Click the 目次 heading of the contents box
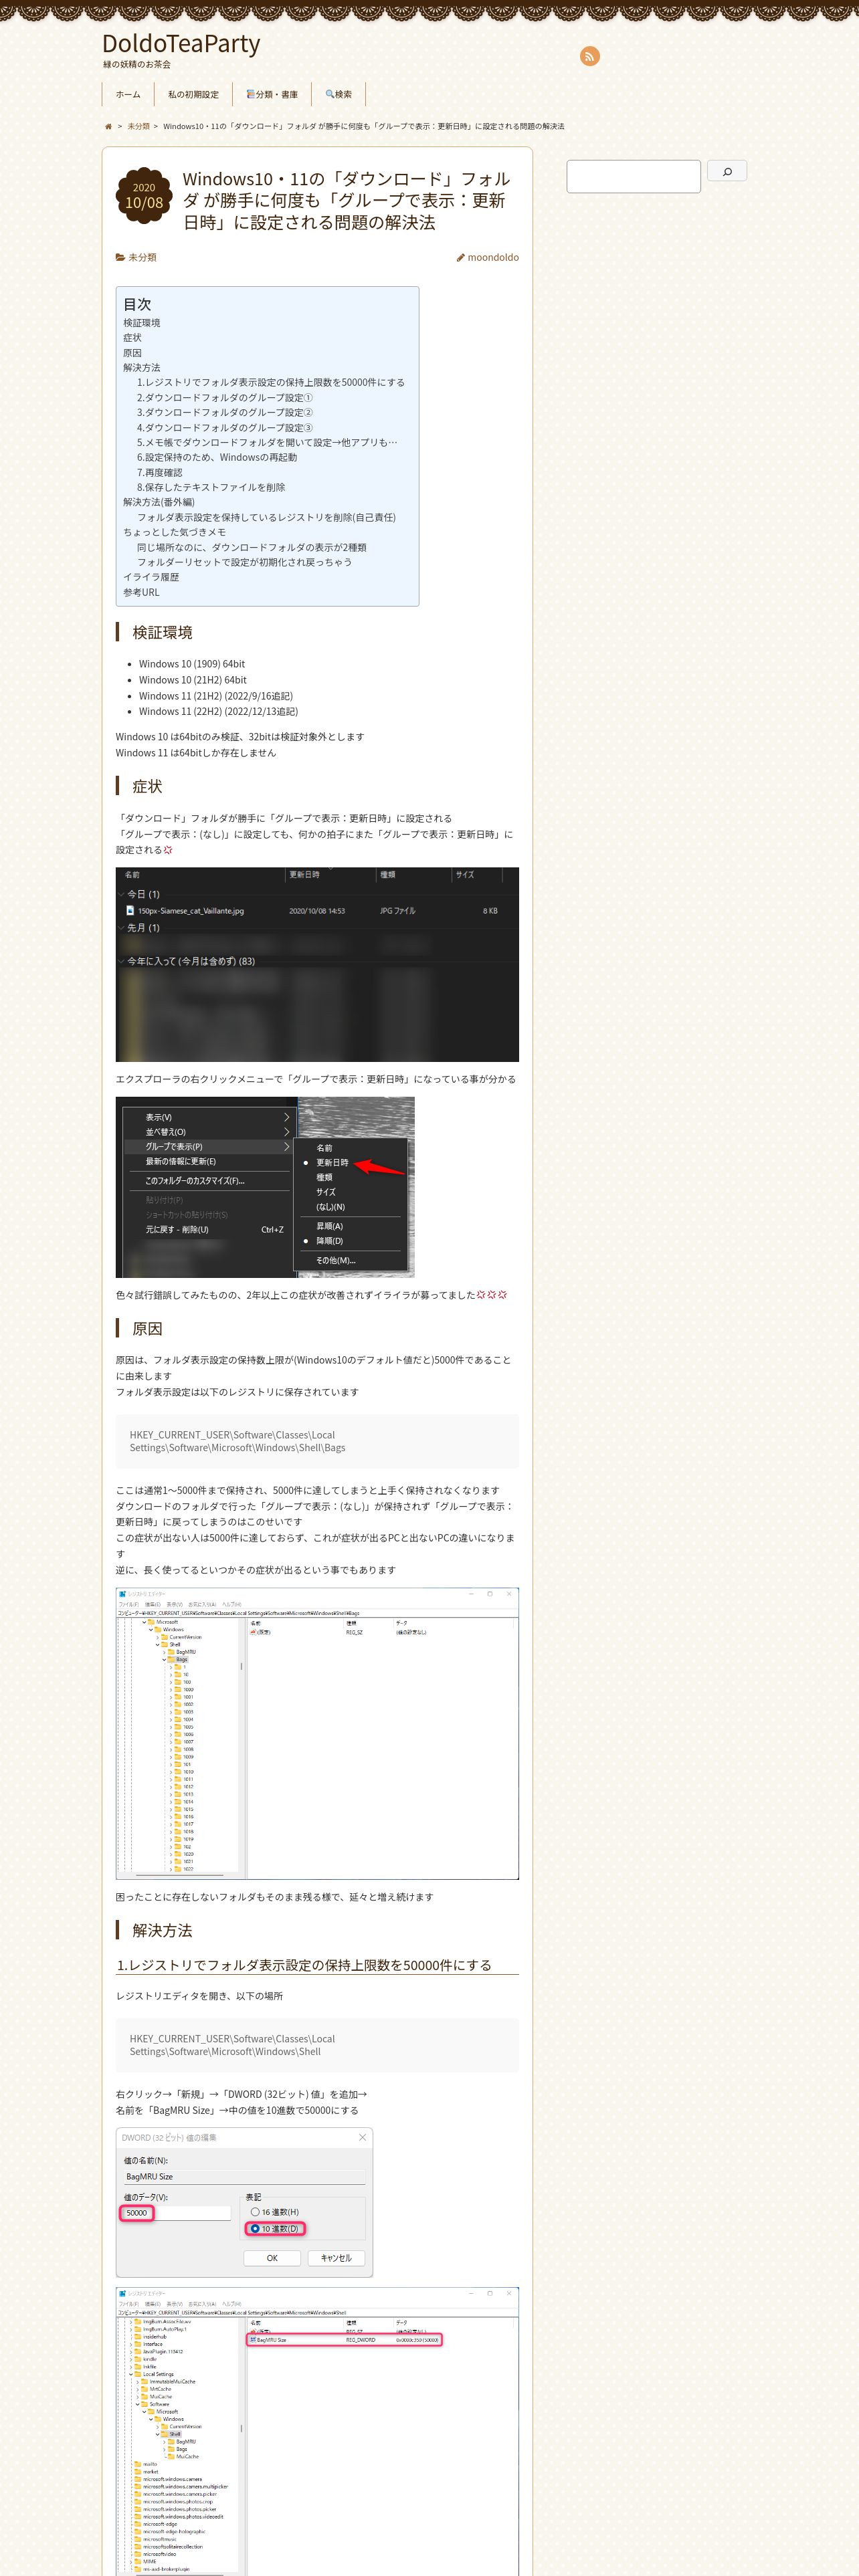Screen dimensions: 859x2576 click(137, 305)
